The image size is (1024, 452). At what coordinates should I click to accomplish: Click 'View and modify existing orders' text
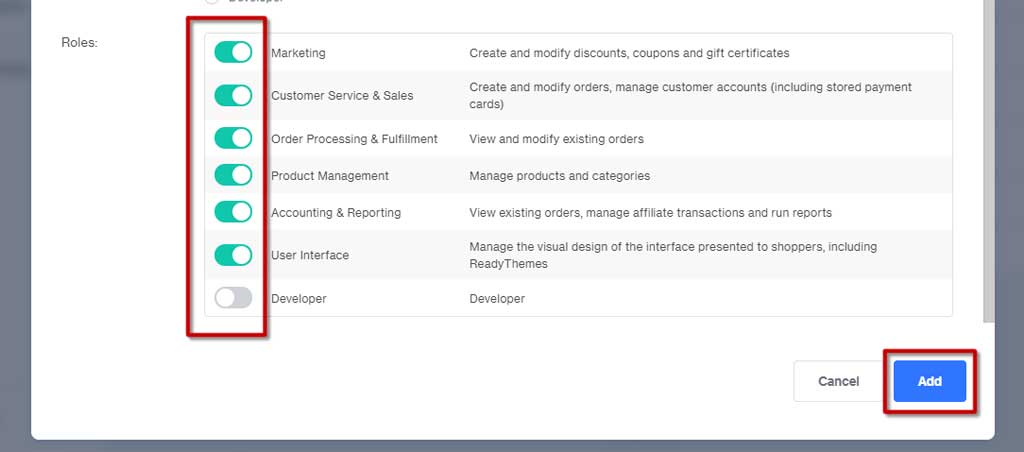pyautogui.click(x=556, y=138)
